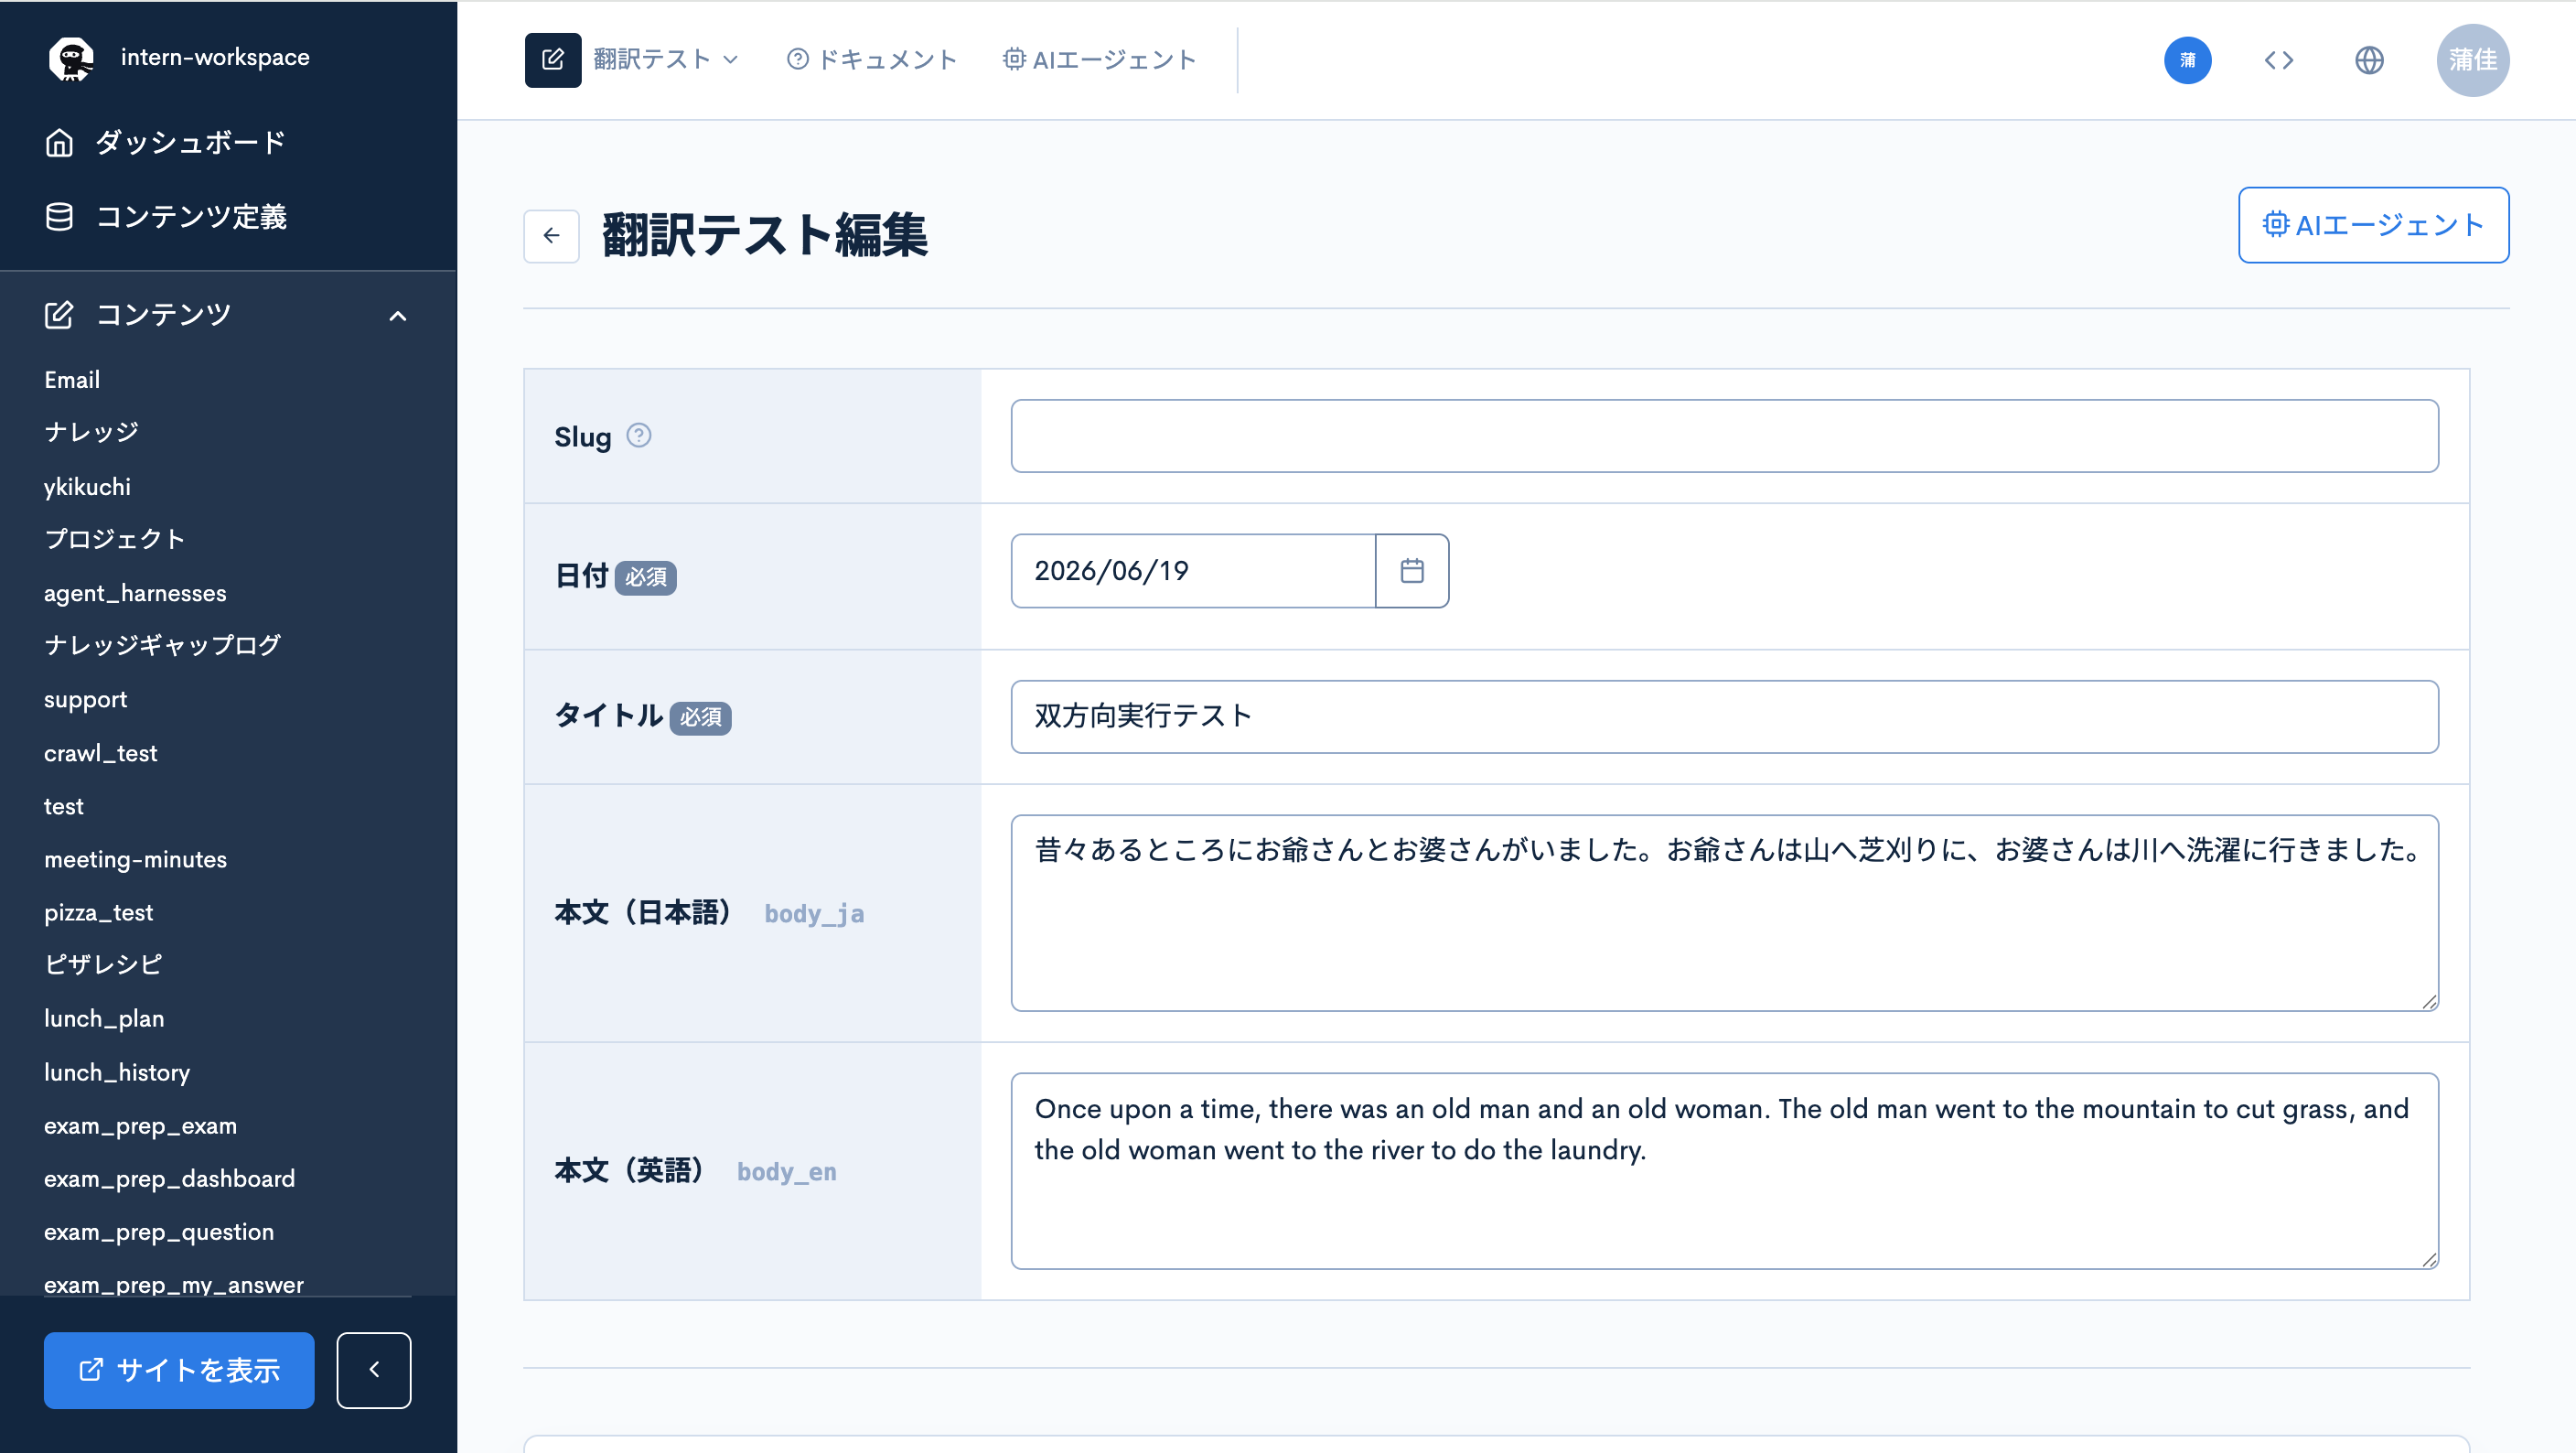2576x1453 pixels.
Task: Open the exam_prep_my_answer content item
Action: (x=174, y=1285)
